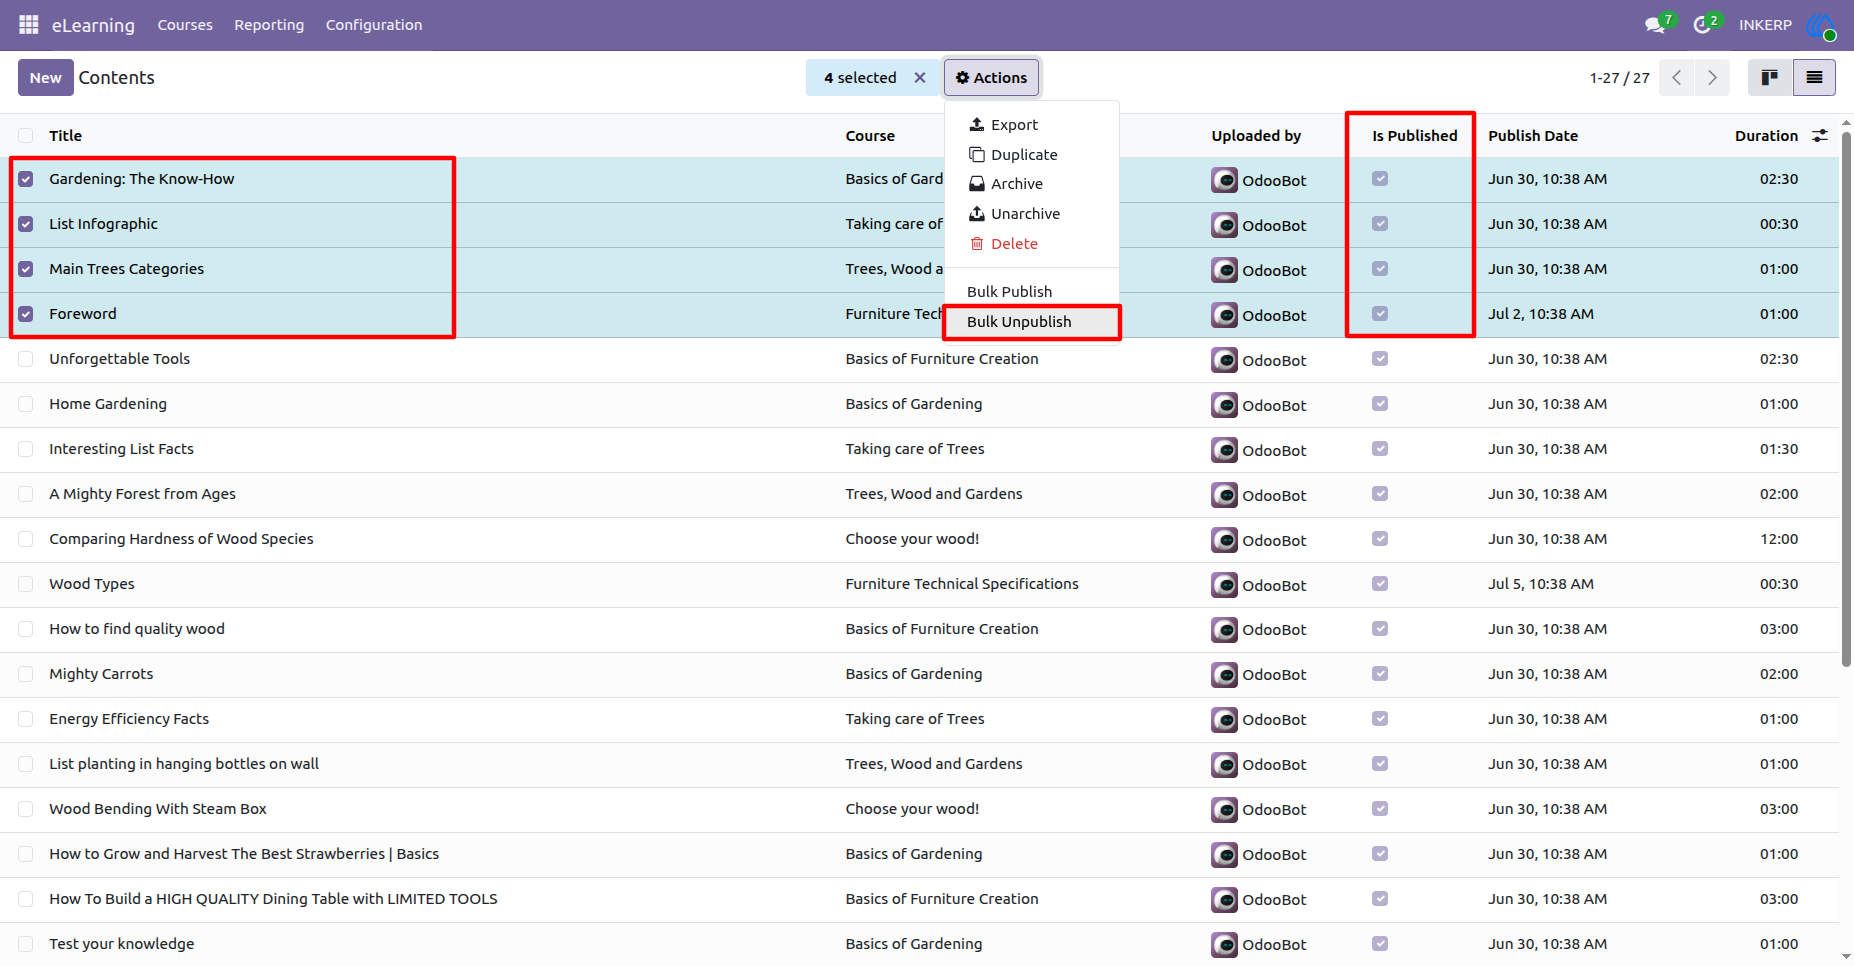Choose Archive from the Actions menu
The image size is (1854, 966).
pyautogui.click(x=1031, y=184)
